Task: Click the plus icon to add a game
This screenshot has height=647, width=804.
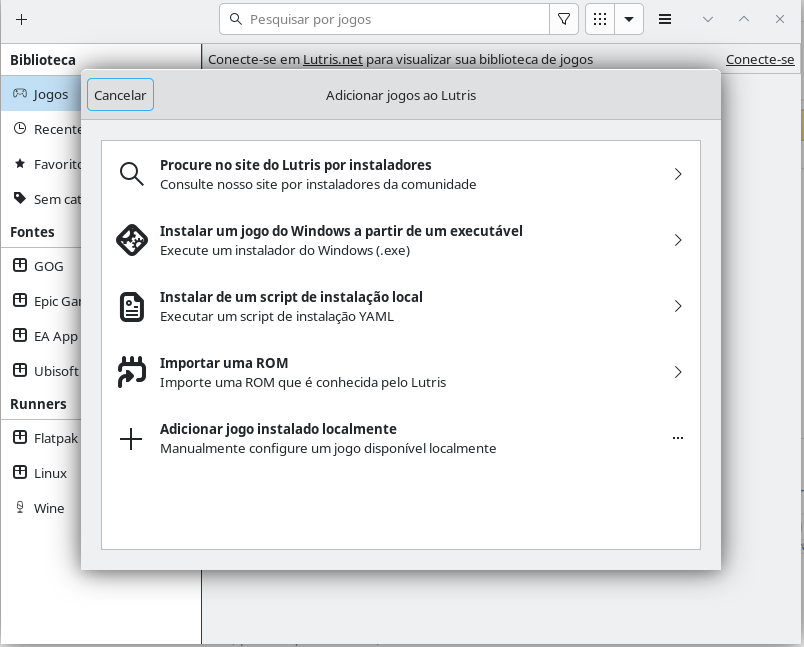Action: click(x=22, y=19)
